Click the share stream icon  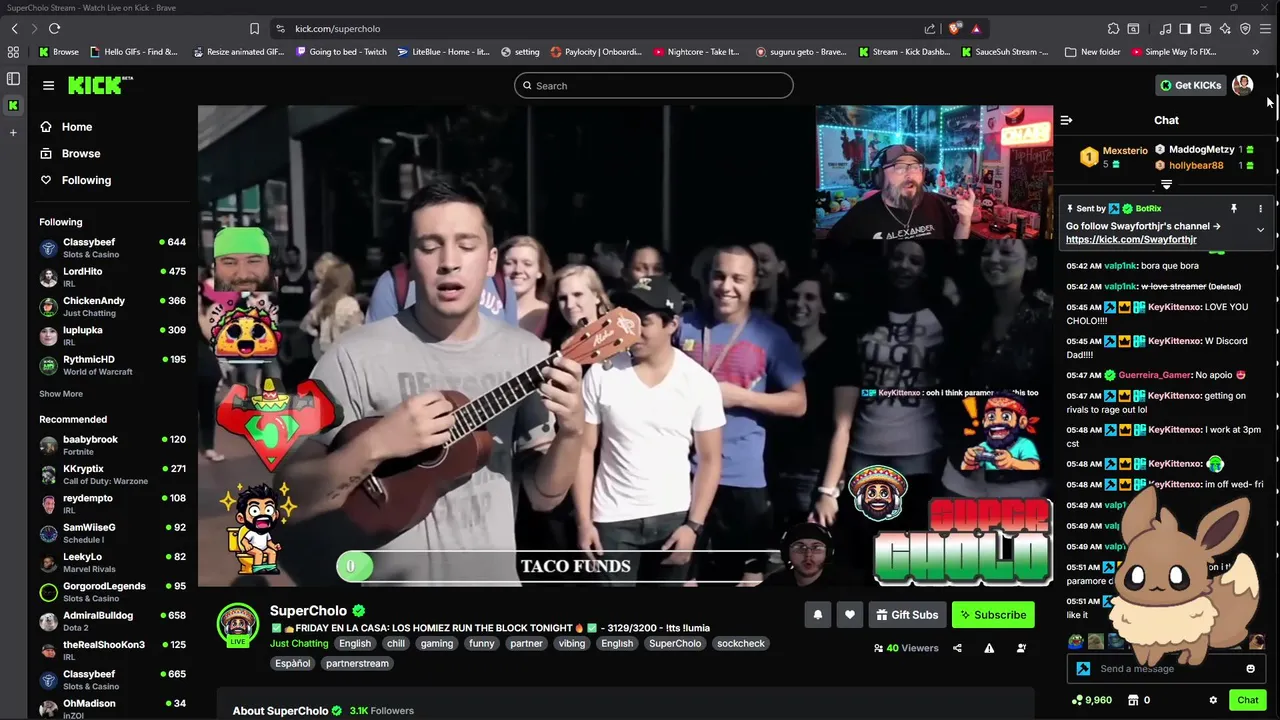957,648
